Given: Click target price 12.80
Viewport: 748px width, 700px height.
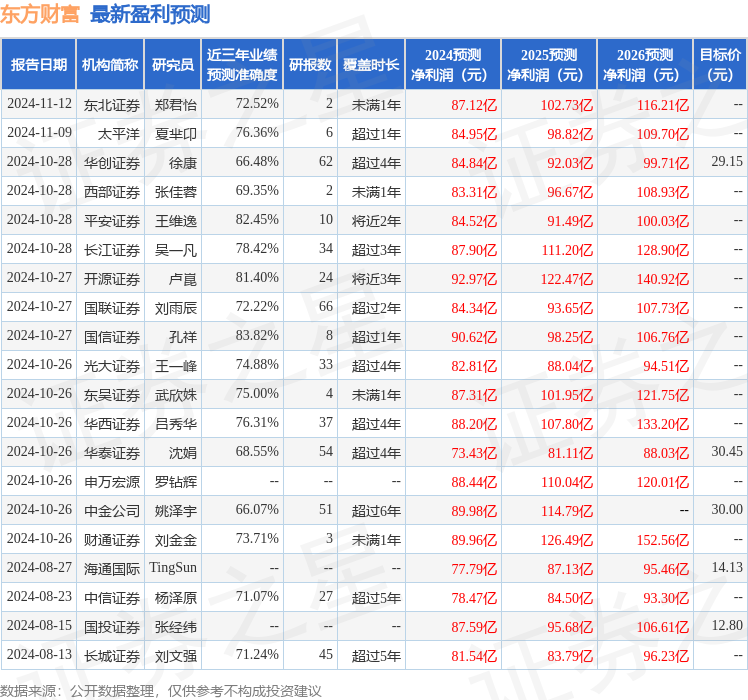Looking at the screenshot, I should tap(727, 626).
